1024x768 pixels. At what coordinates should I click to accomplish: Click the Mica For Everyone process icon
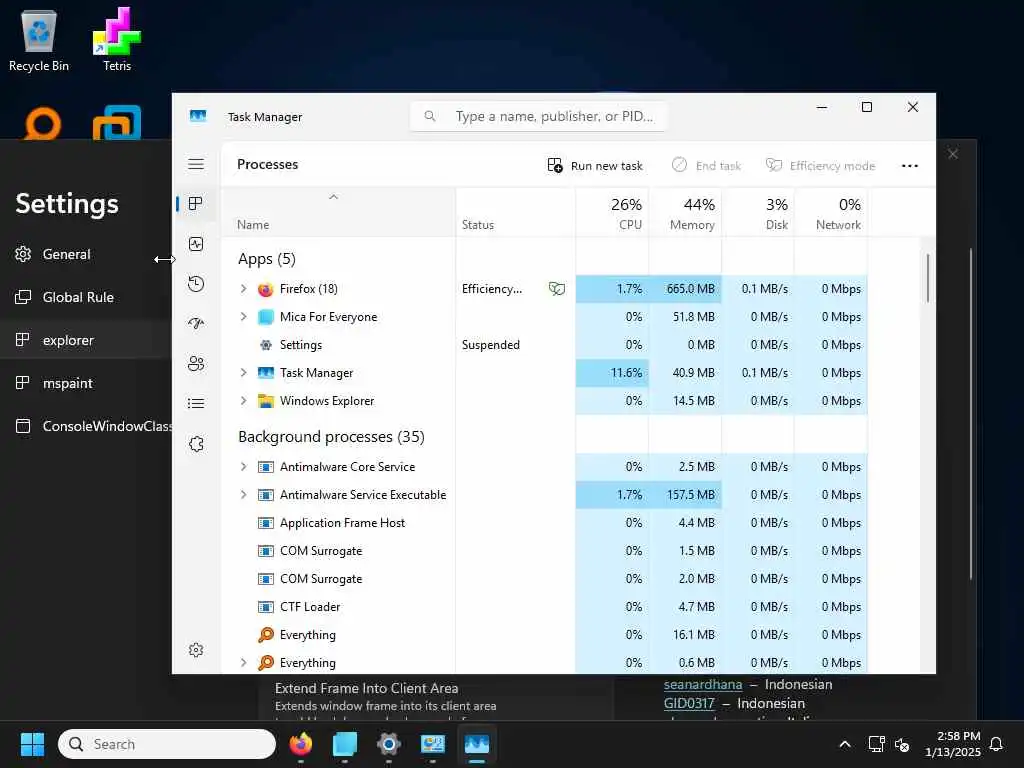265,317
